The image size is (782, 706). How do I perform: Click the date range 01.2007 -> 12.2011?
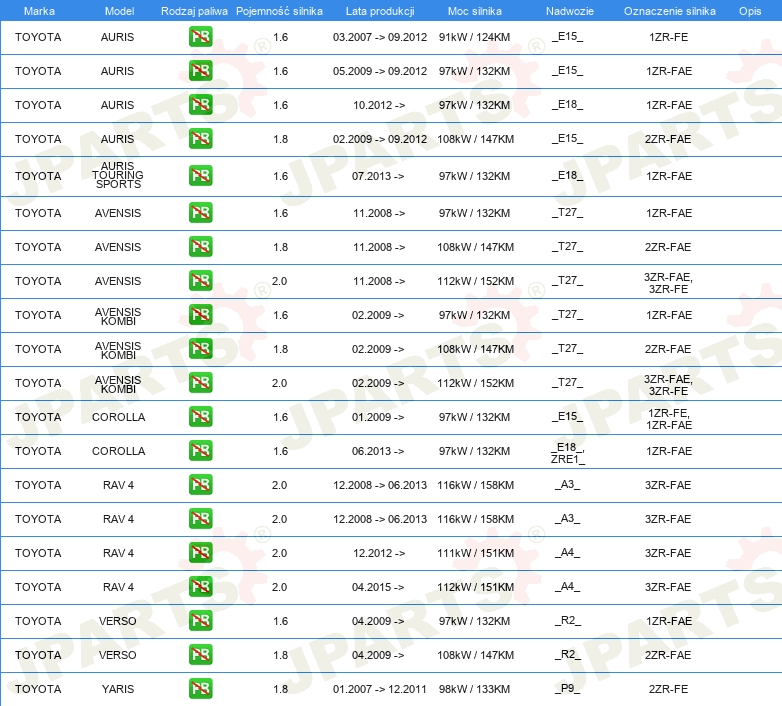point(380,689)
